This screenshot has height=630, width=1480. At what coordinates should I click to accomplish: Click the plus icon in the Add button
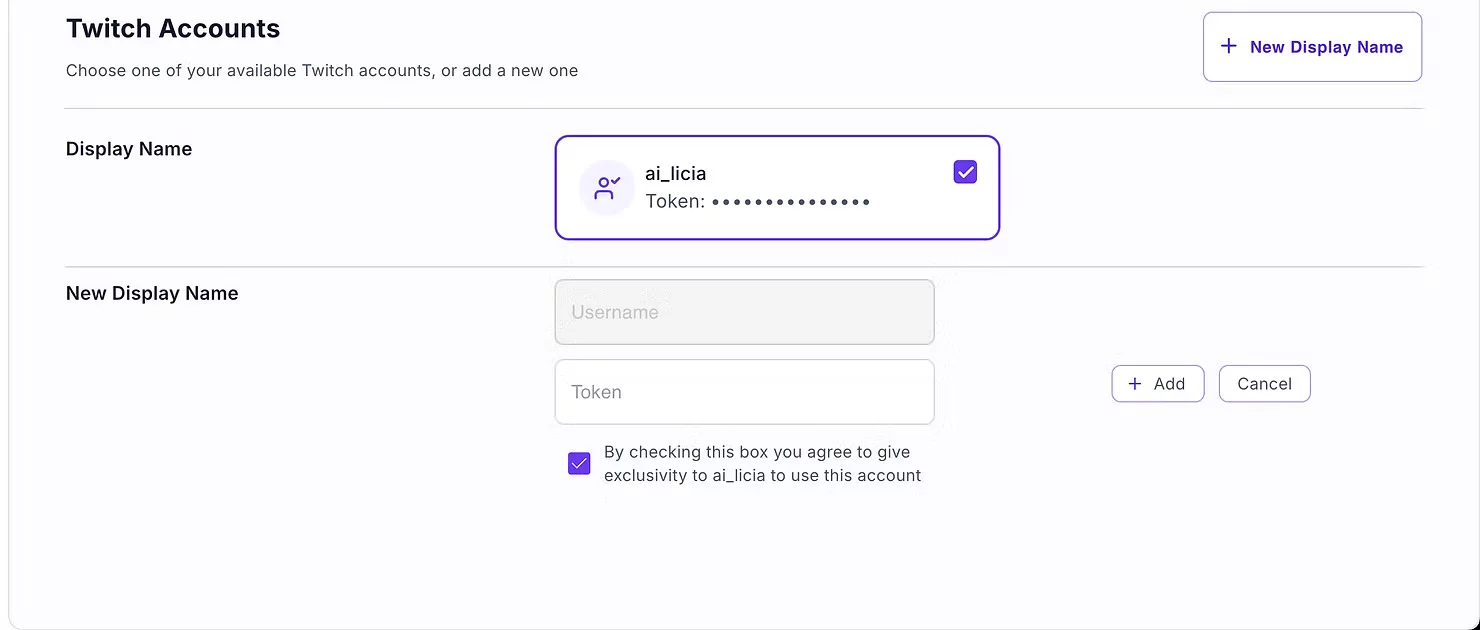tap(1135, 384)
